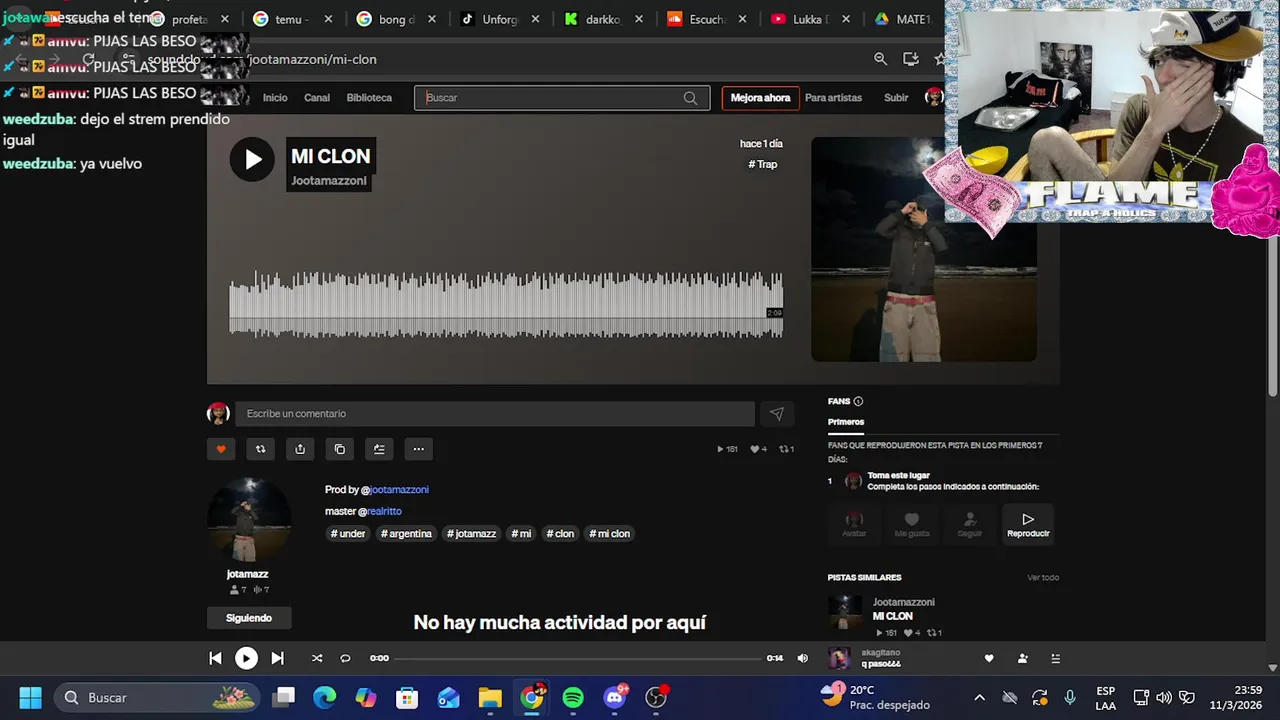The width and height of the screenshot is (1280, 720).
Task: Play the MI CLON track with the big play button
Action: coord(252,159)
